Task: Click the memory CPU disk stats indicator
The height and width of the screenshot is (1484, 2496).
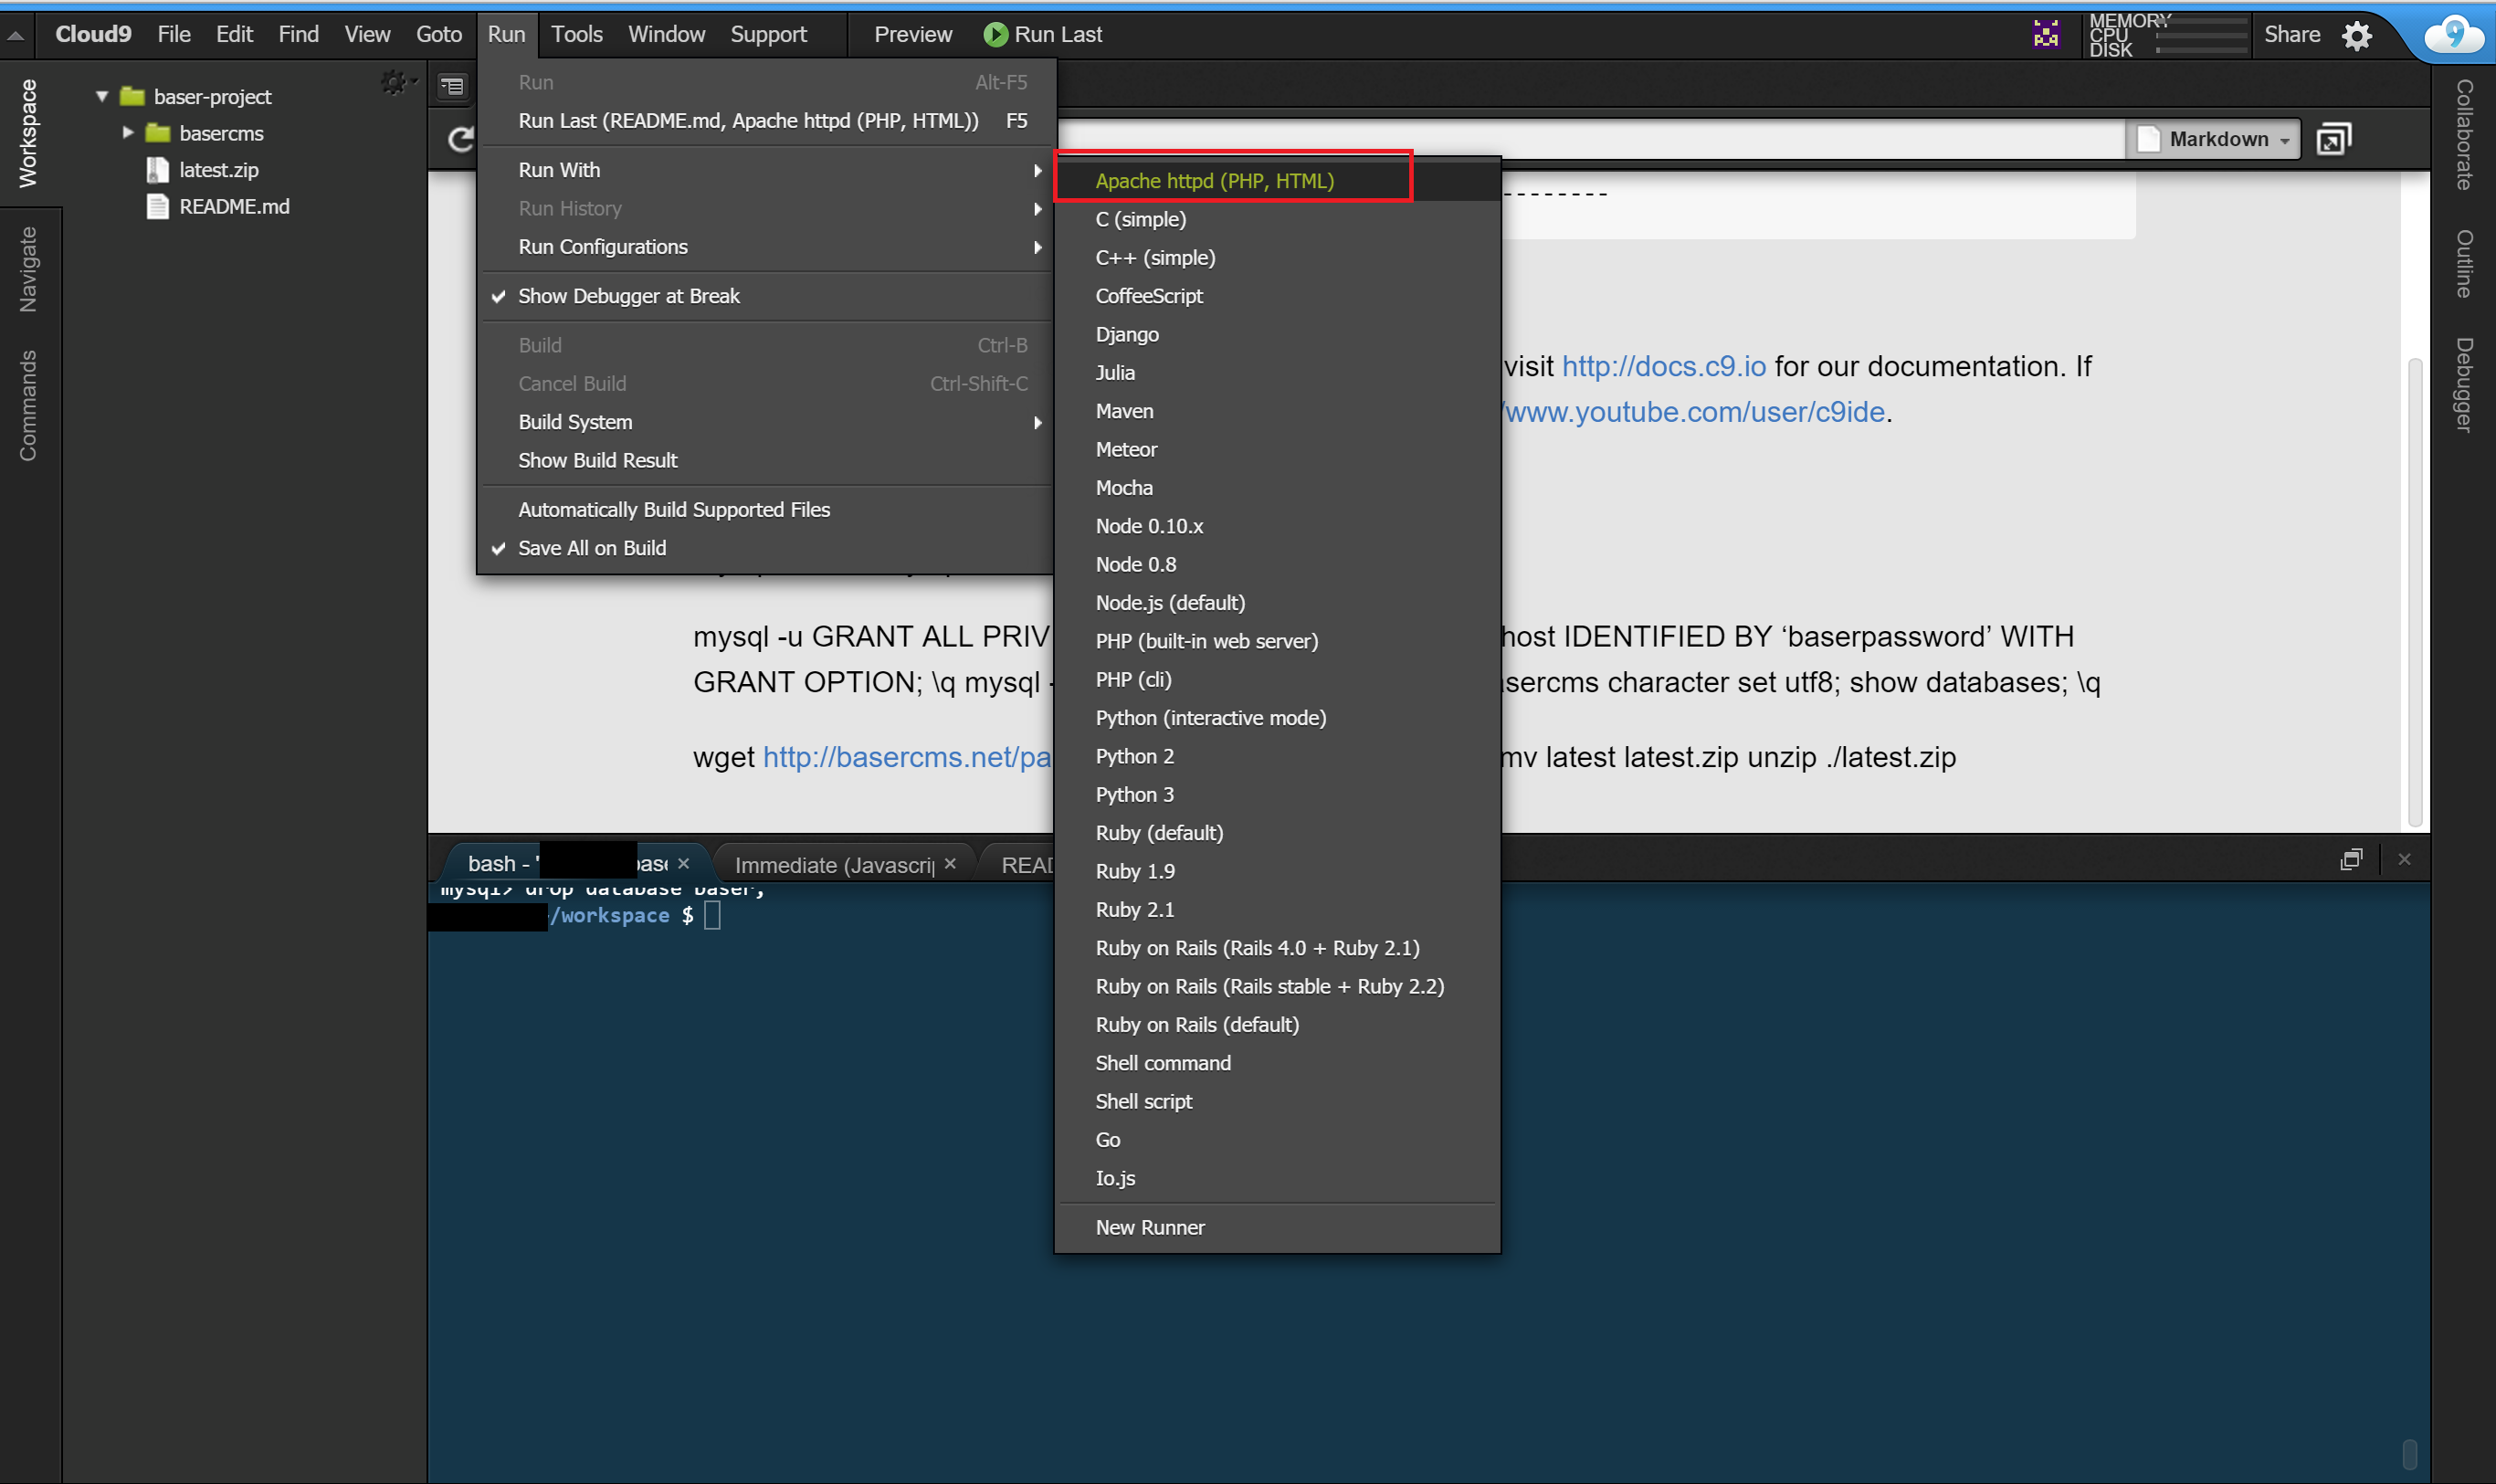Action: tap(2167, 35)
